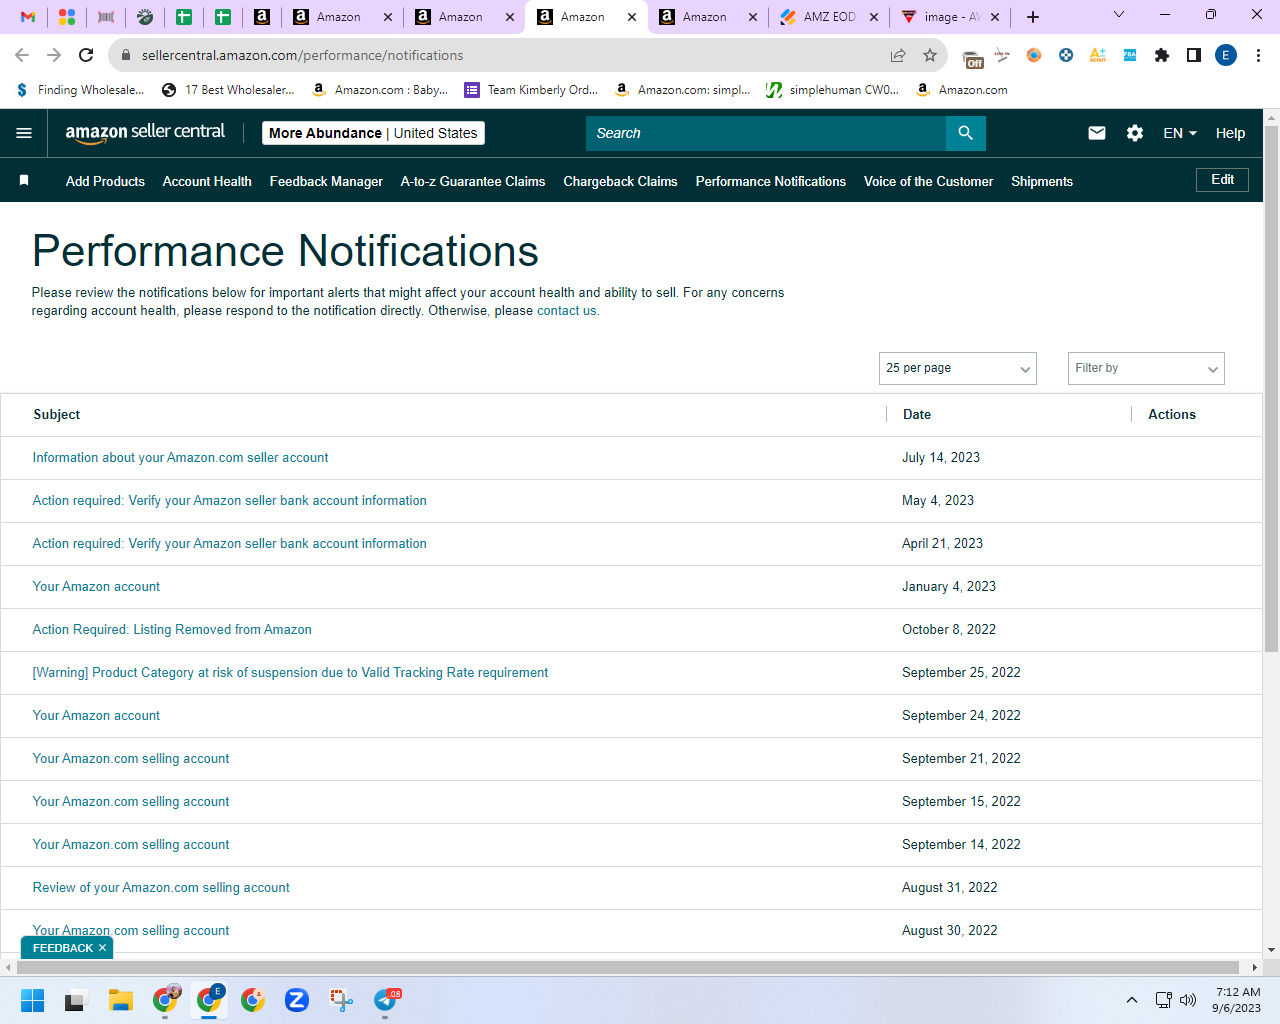The image size is (1280, 1024).
Task: Click the bookmark flag icon beside Add Products
Action: coord(24,181)
